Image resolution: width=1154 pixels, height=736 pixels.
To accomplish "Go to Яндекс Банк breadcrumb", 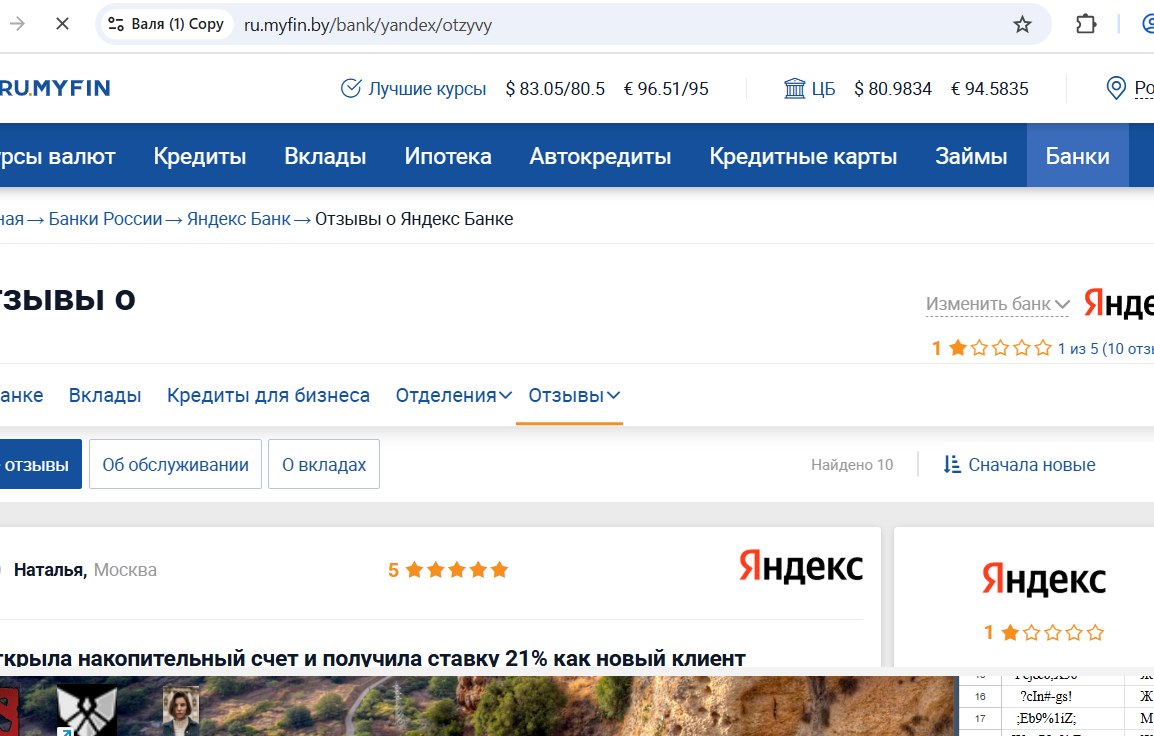I will (238, 219).
